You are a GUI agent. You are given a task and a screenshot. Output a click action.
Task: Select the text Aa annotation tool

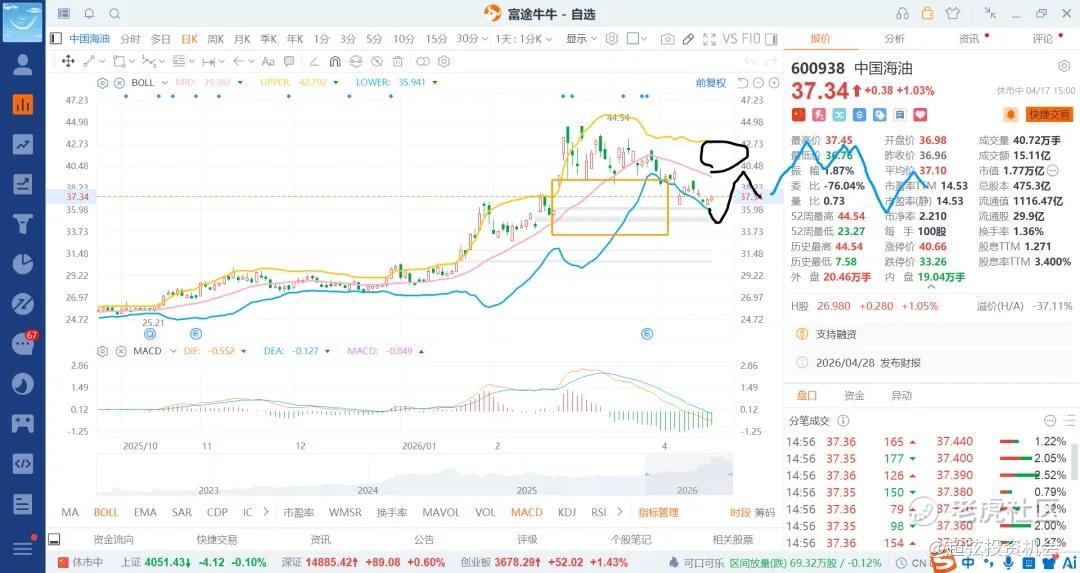pyautogui.click(x=269, y=61)
